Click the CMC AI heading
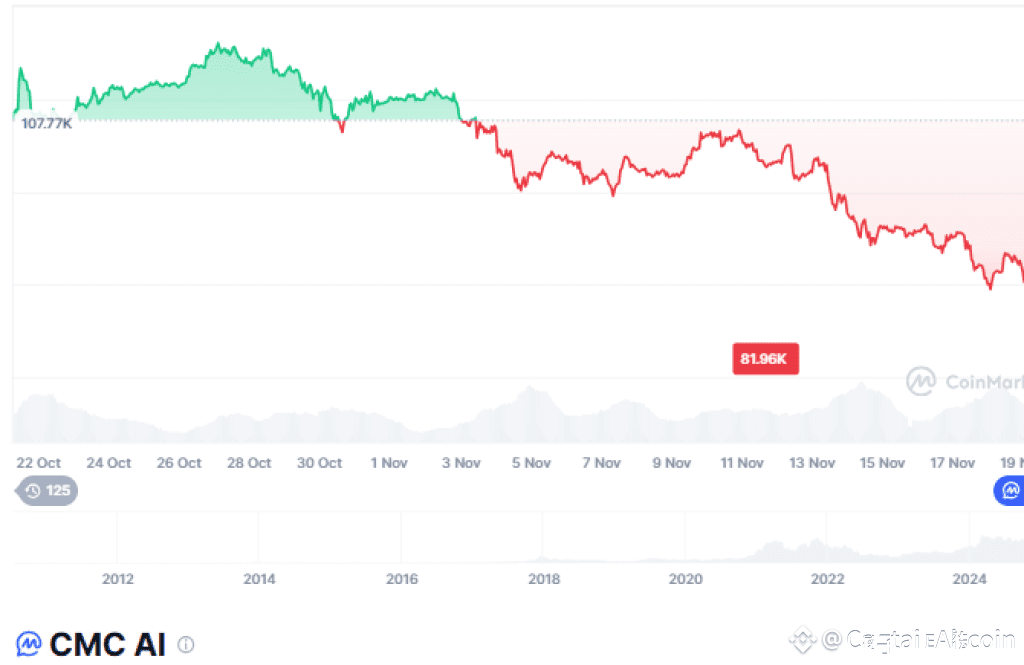The image size is (1024, 665). tap(107, 644)
